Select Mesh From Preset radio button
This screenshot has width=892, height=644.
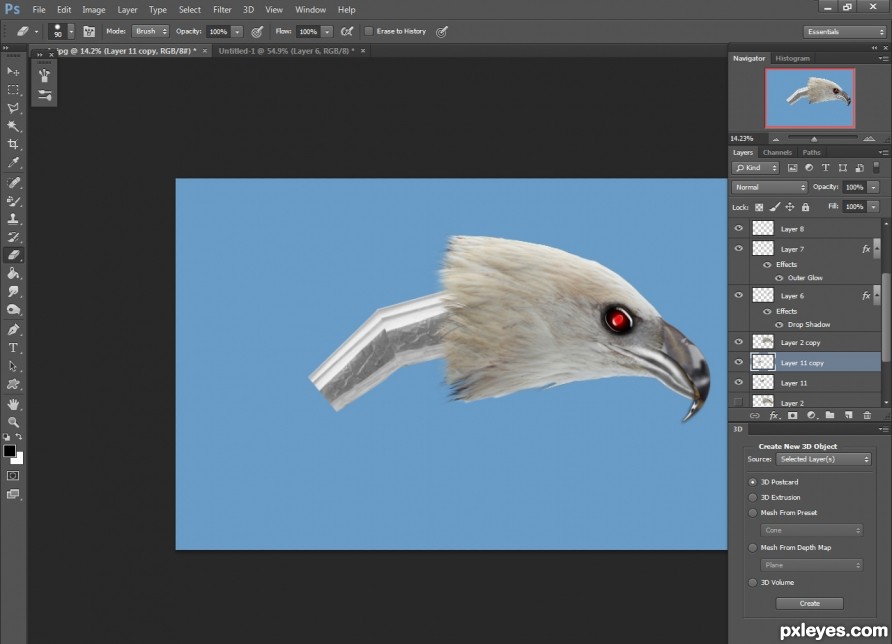tap(753, 513)
